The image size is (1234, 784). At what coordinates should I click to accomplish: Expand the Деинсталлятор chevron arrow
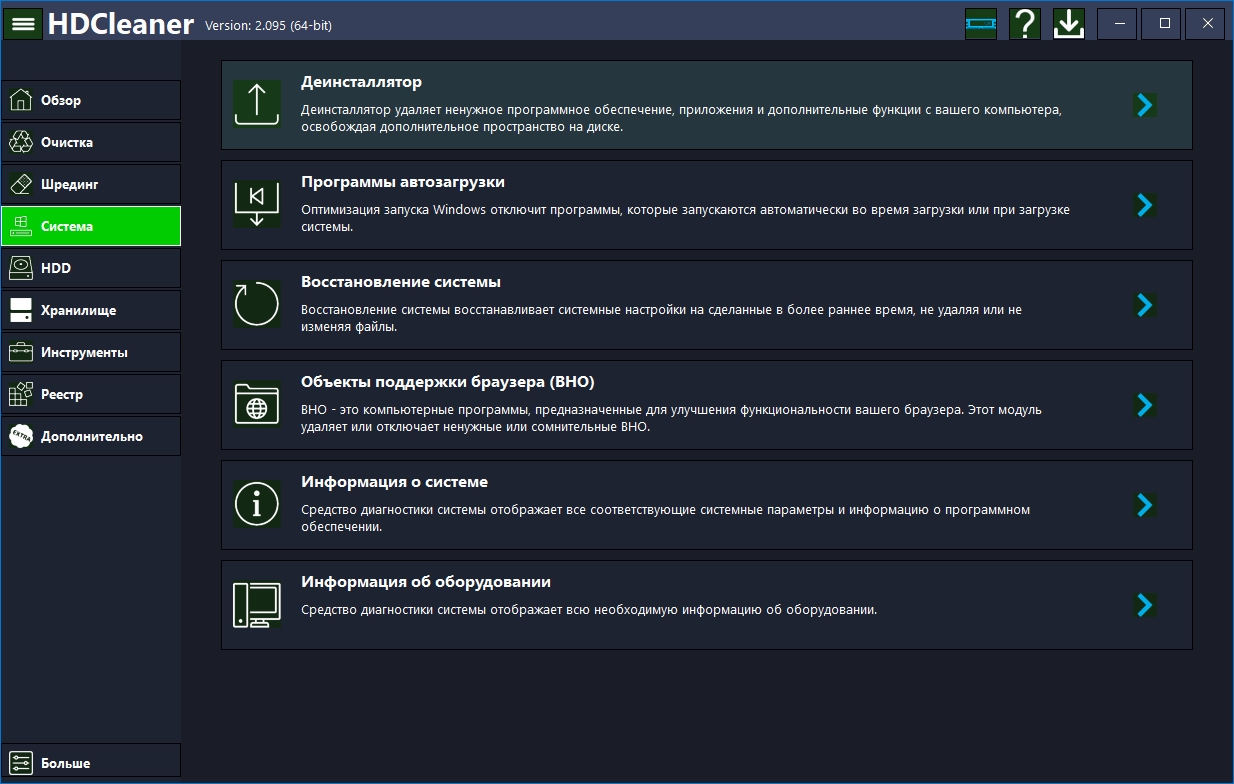click(1145, 105)
